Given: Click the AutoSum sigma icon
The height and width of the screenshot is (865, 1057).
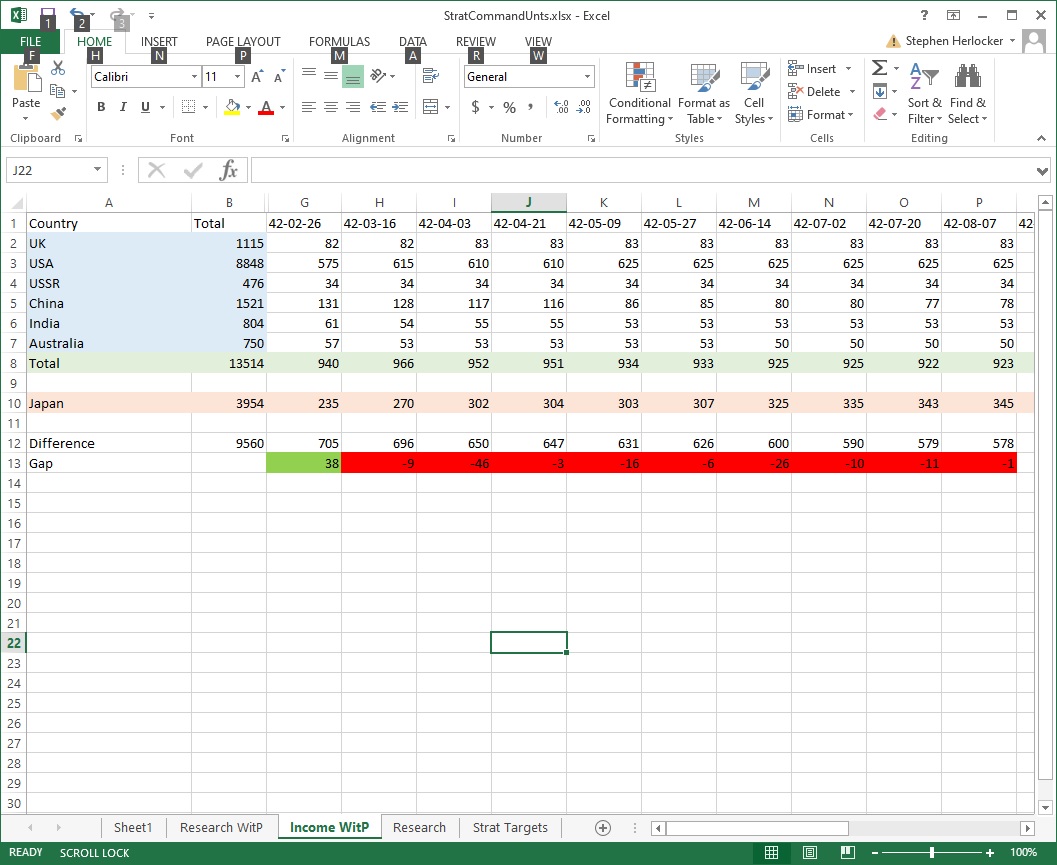Looking at the screenshot, I should (x=879, y=67).
